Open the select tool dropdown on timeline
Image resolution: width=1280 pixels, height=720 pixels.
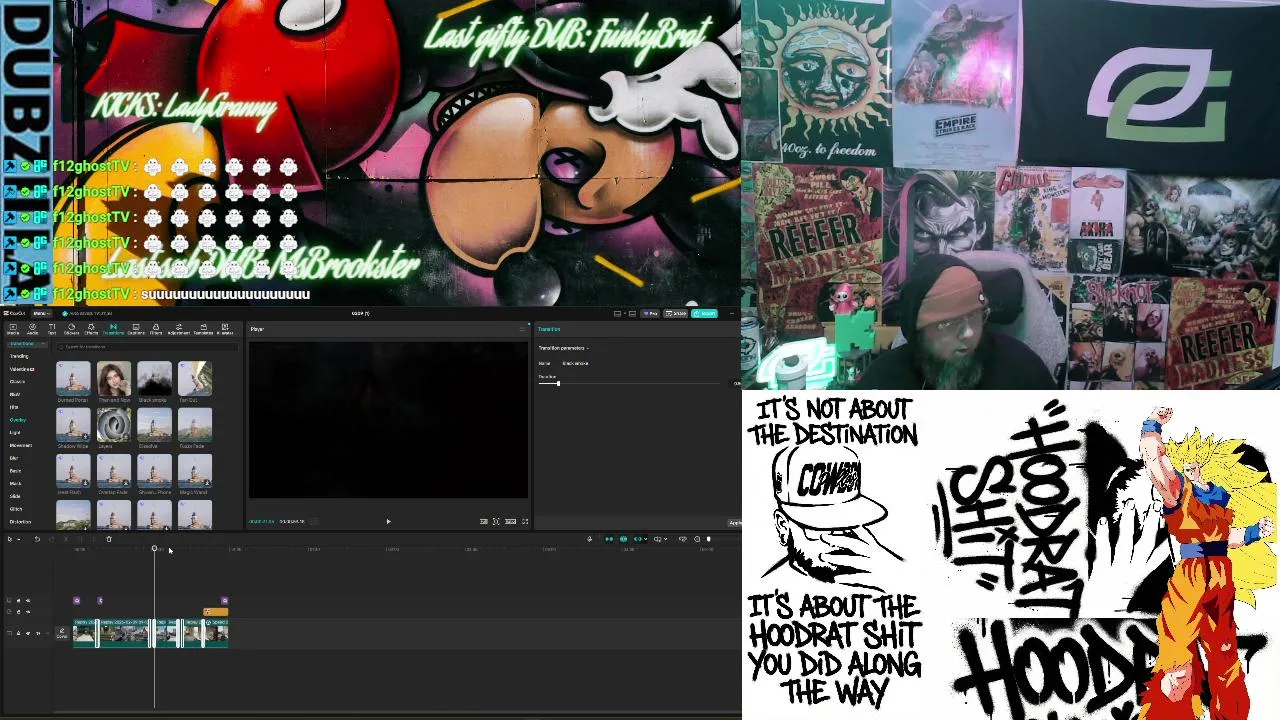pos(20,539)
